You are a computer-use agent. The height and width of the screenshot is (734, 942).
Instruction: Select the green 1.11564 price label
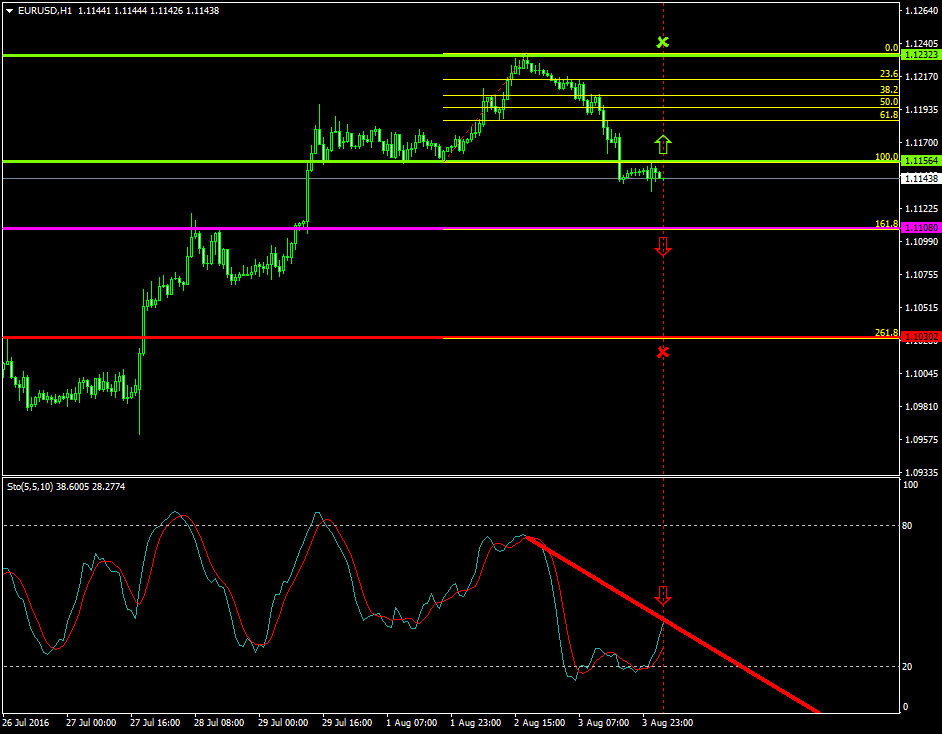click(x=920, y=161)
